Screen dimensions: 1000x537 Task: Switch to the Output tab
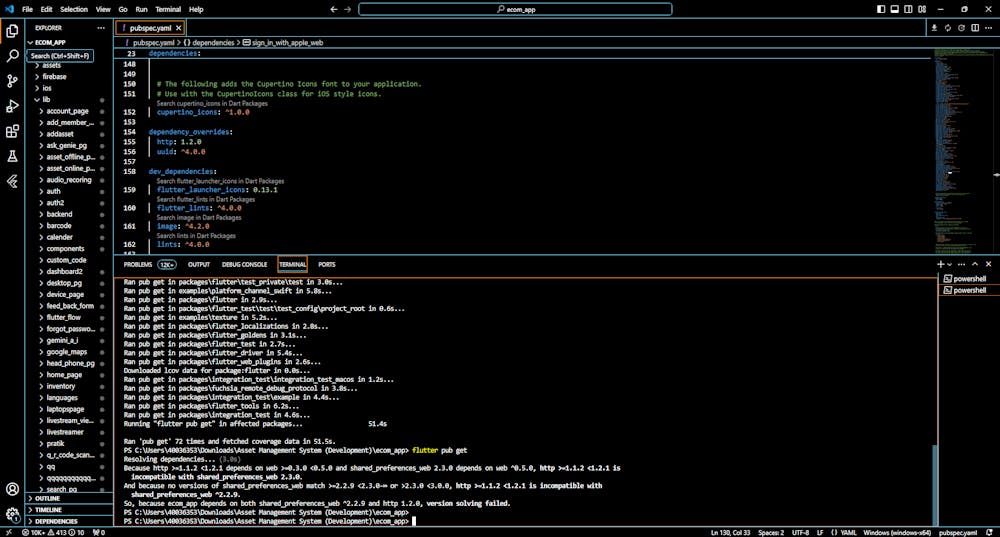tap(198, 264)
